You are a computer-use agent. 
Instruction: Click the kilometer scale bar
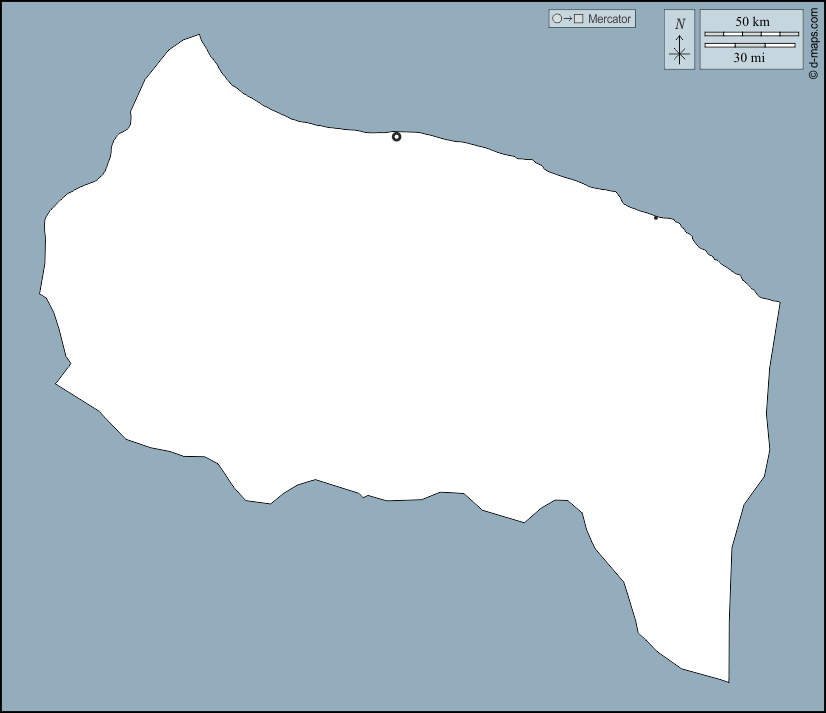point(752,34)
